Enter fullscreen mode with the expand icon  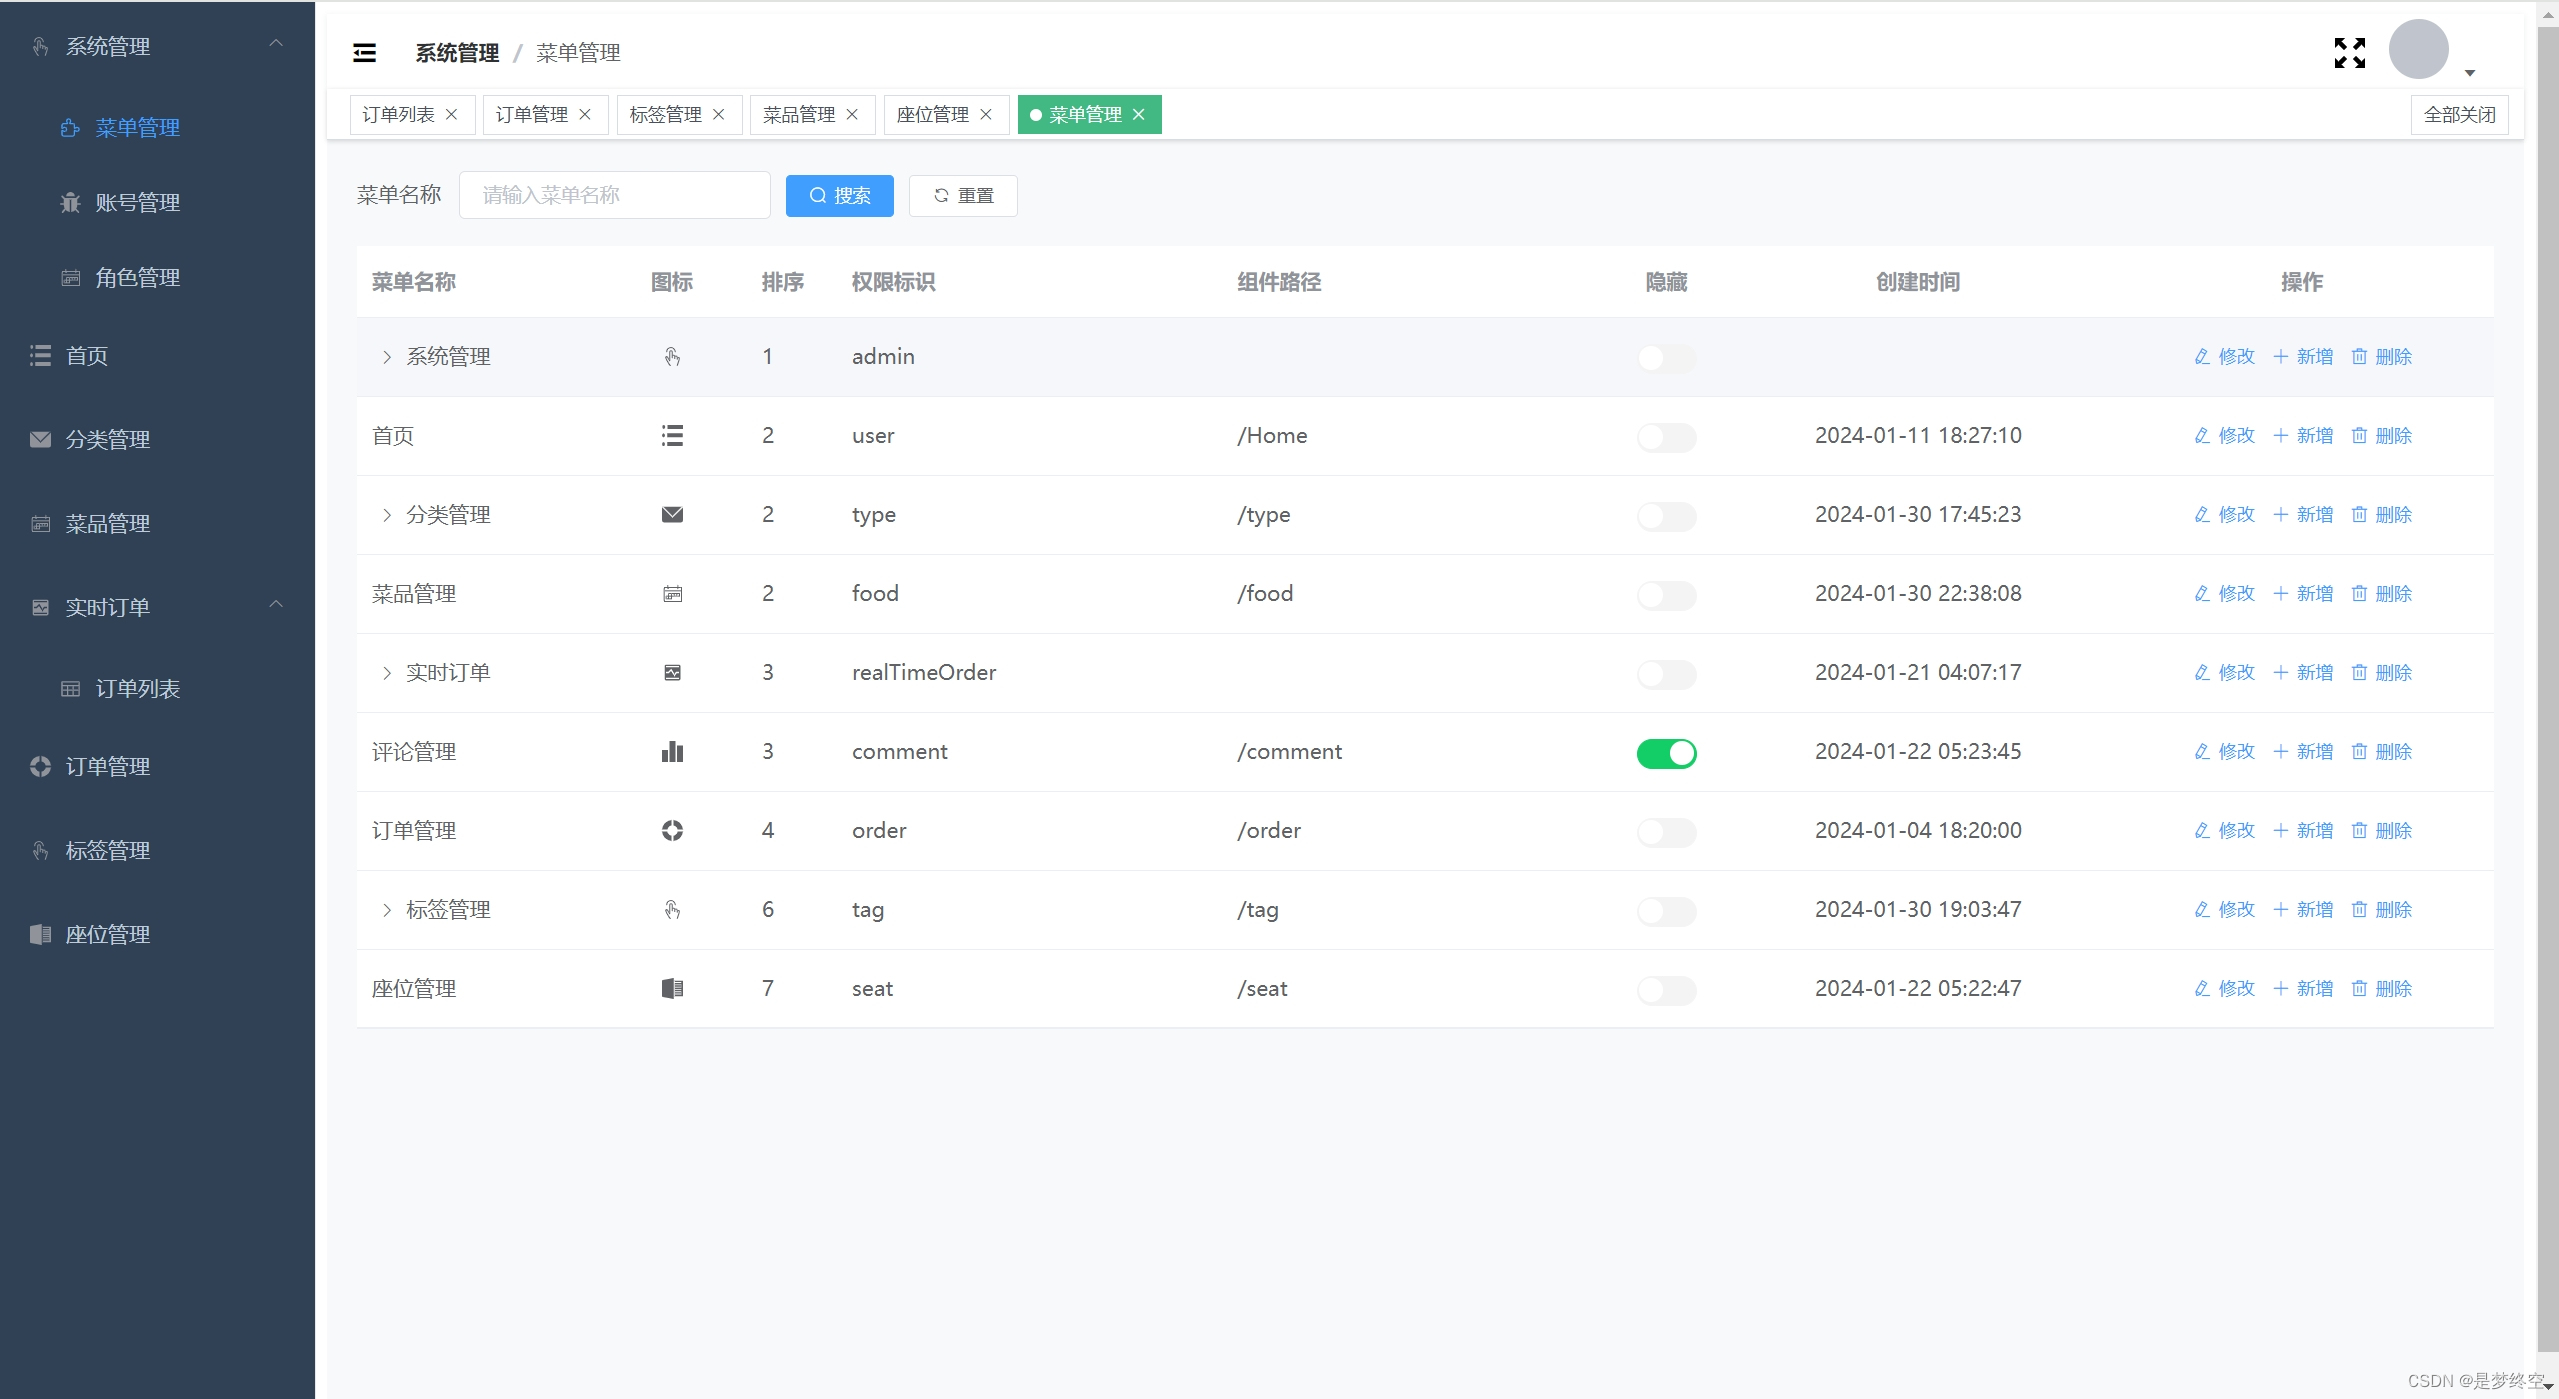point(2349,53)
